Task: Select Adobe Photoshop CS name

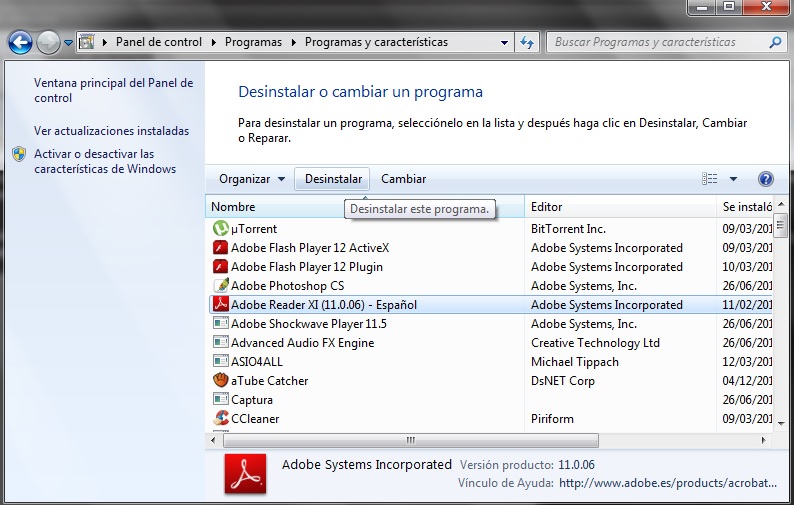Action: tap(288, 286)
